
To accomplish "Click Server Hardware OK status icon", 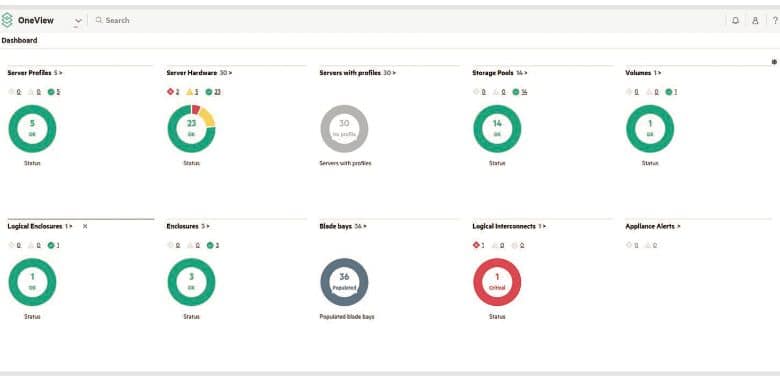I will [x=209, y=92].
